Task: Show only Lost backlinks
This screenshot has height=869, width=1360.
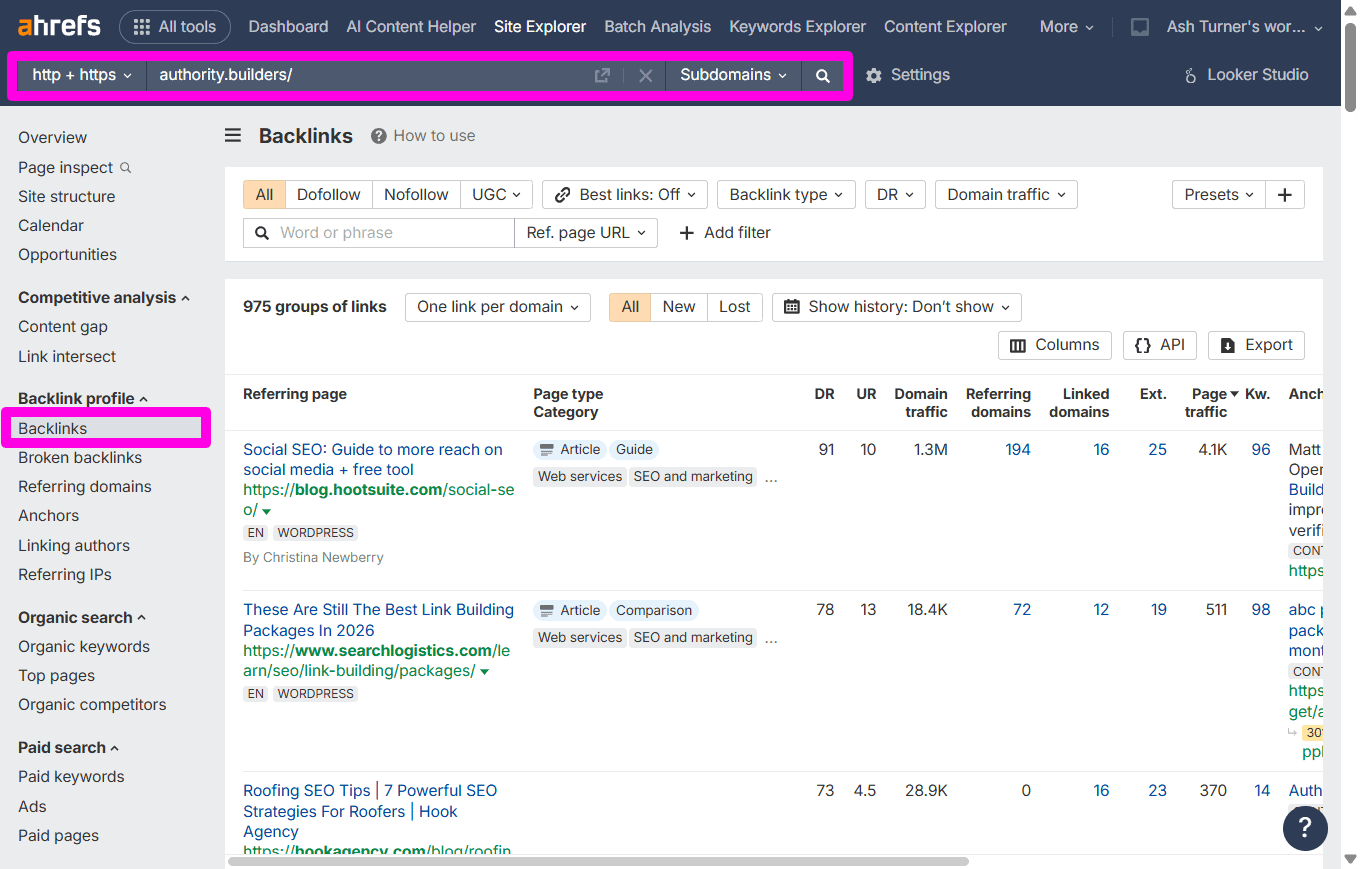Action: pos(735,307)
